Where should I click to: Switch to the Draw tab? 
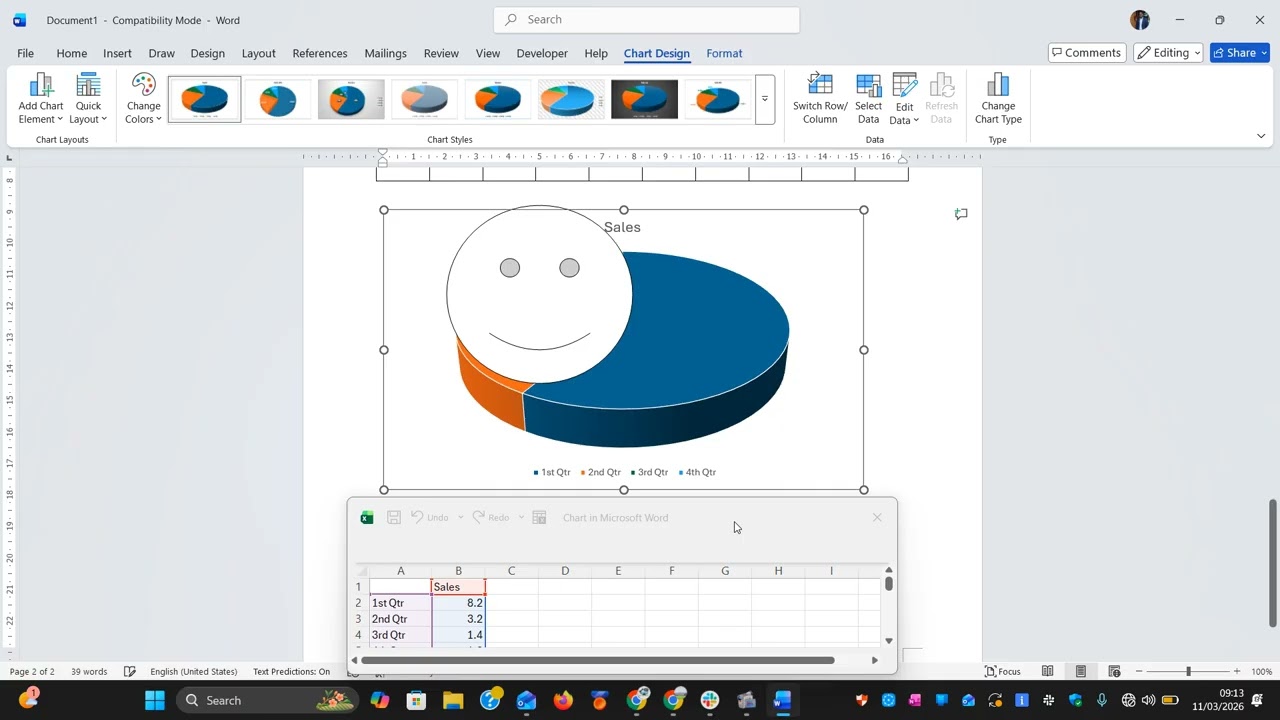[x=161, y=53]
